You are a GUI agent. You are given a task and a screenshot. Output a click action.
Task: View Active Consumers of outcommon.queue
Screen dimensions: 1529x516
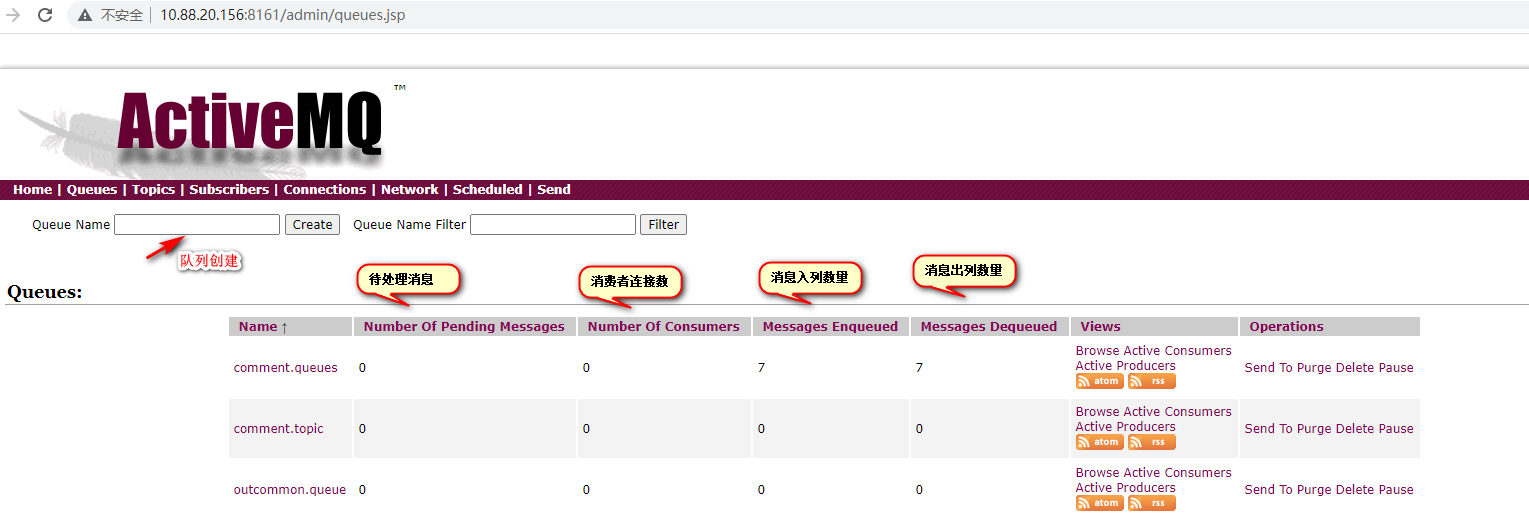click(x=1178, y=473)
